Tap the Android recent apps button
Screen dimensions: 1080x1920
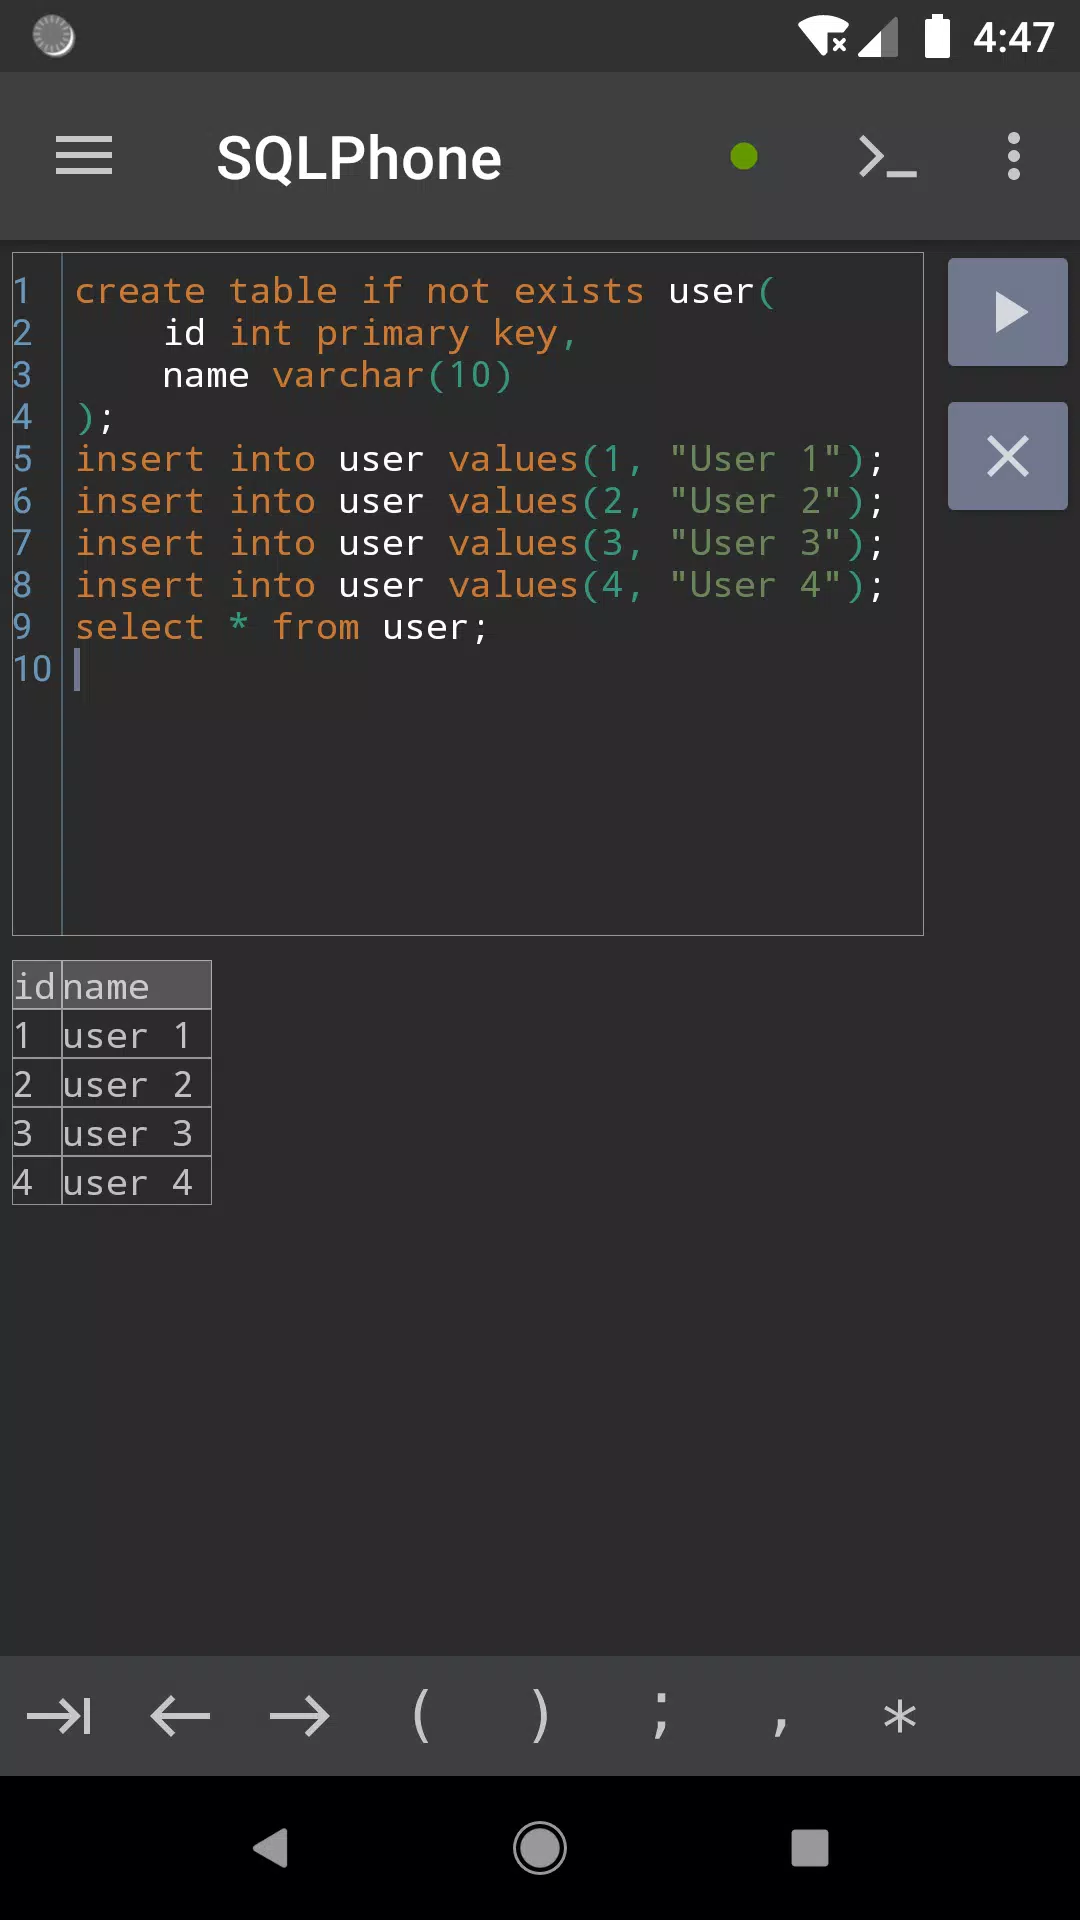(x=810, y=1848)
